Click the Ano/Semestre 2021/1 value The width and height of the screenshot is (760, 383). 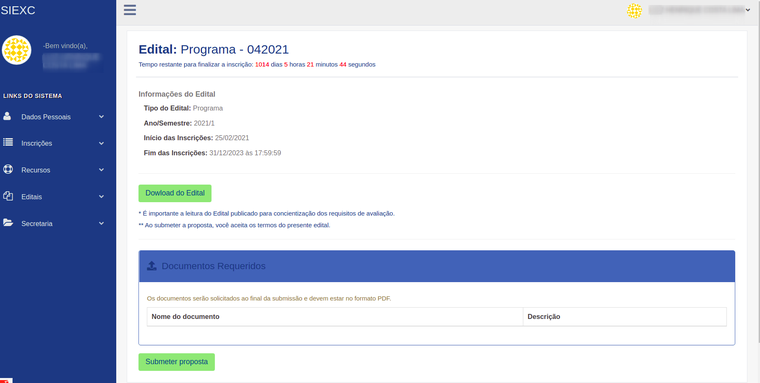coord(204,123)
